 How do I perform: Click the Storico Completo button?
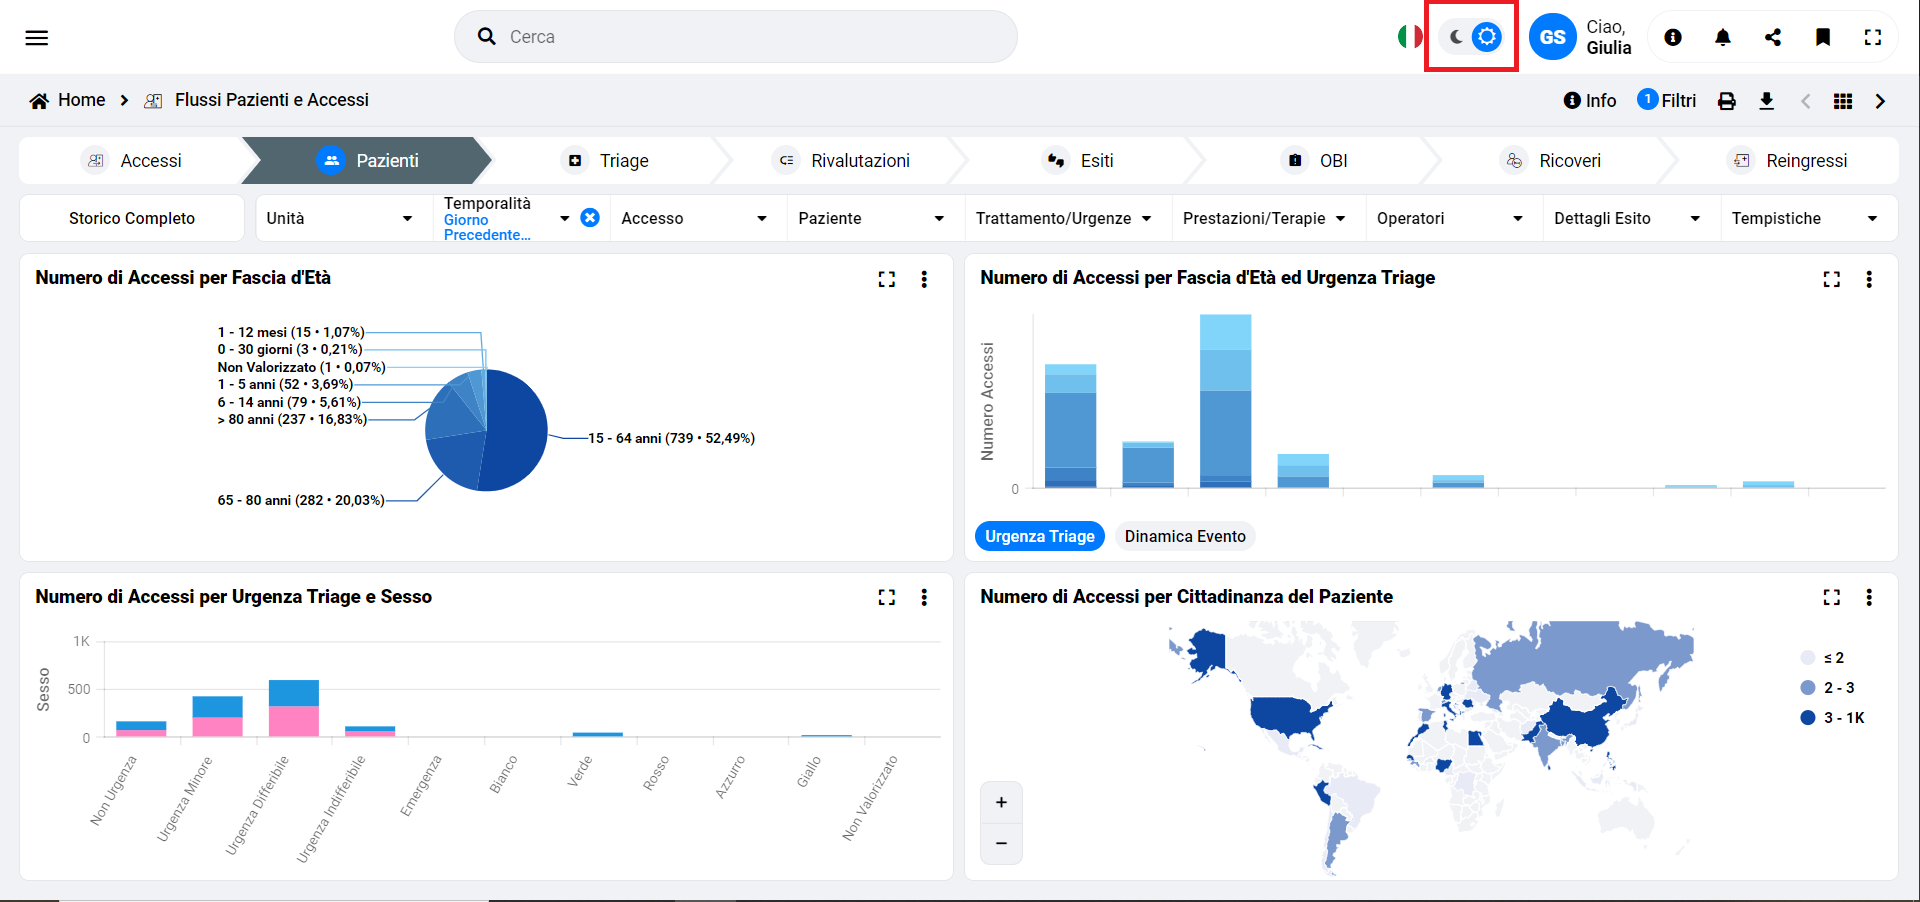coord(132,219)
